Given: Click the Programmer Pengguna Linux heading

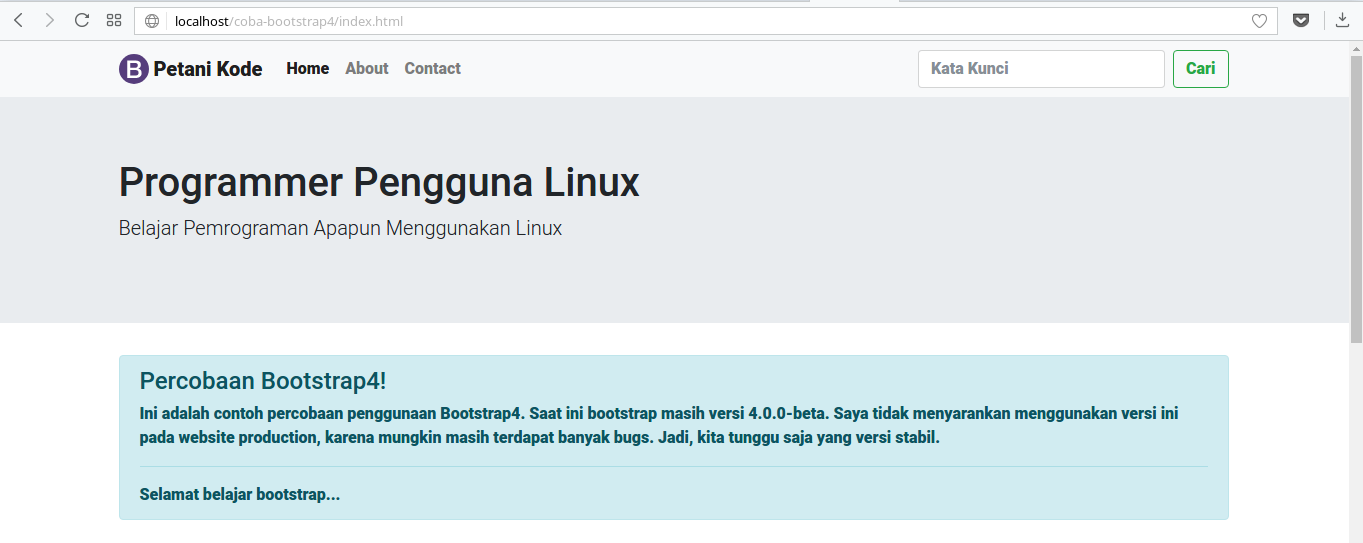Looking at the screenshot, I should pyautogui.click(x=379, y=183).
